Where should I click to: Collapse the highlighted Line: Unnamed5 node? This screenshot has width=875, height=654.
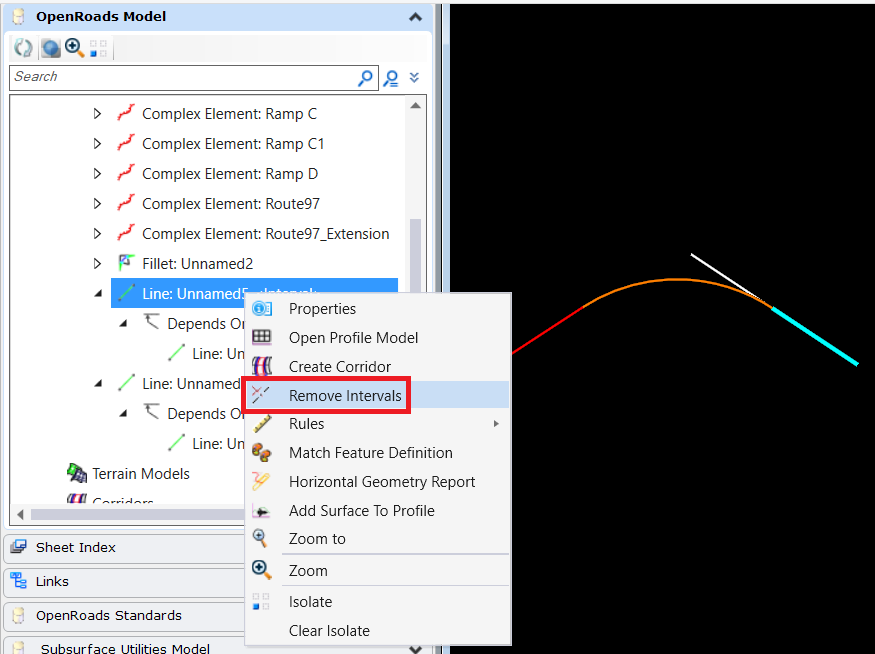coord(98,294)
